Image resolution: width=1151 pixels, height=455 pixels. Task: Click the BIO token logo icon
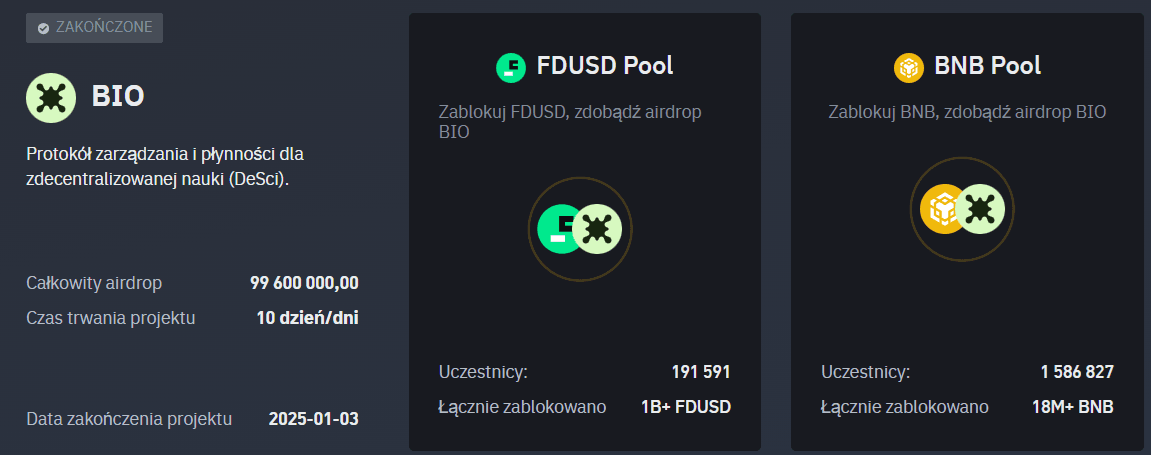point(51,98)
